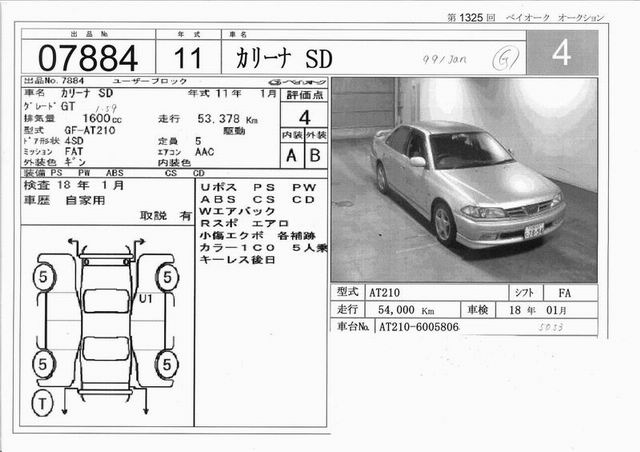Click the 年式 11年 1月 entry
The width and height of the screenshot is (640, 452).
pyautogui.click(x=232, y=94)
